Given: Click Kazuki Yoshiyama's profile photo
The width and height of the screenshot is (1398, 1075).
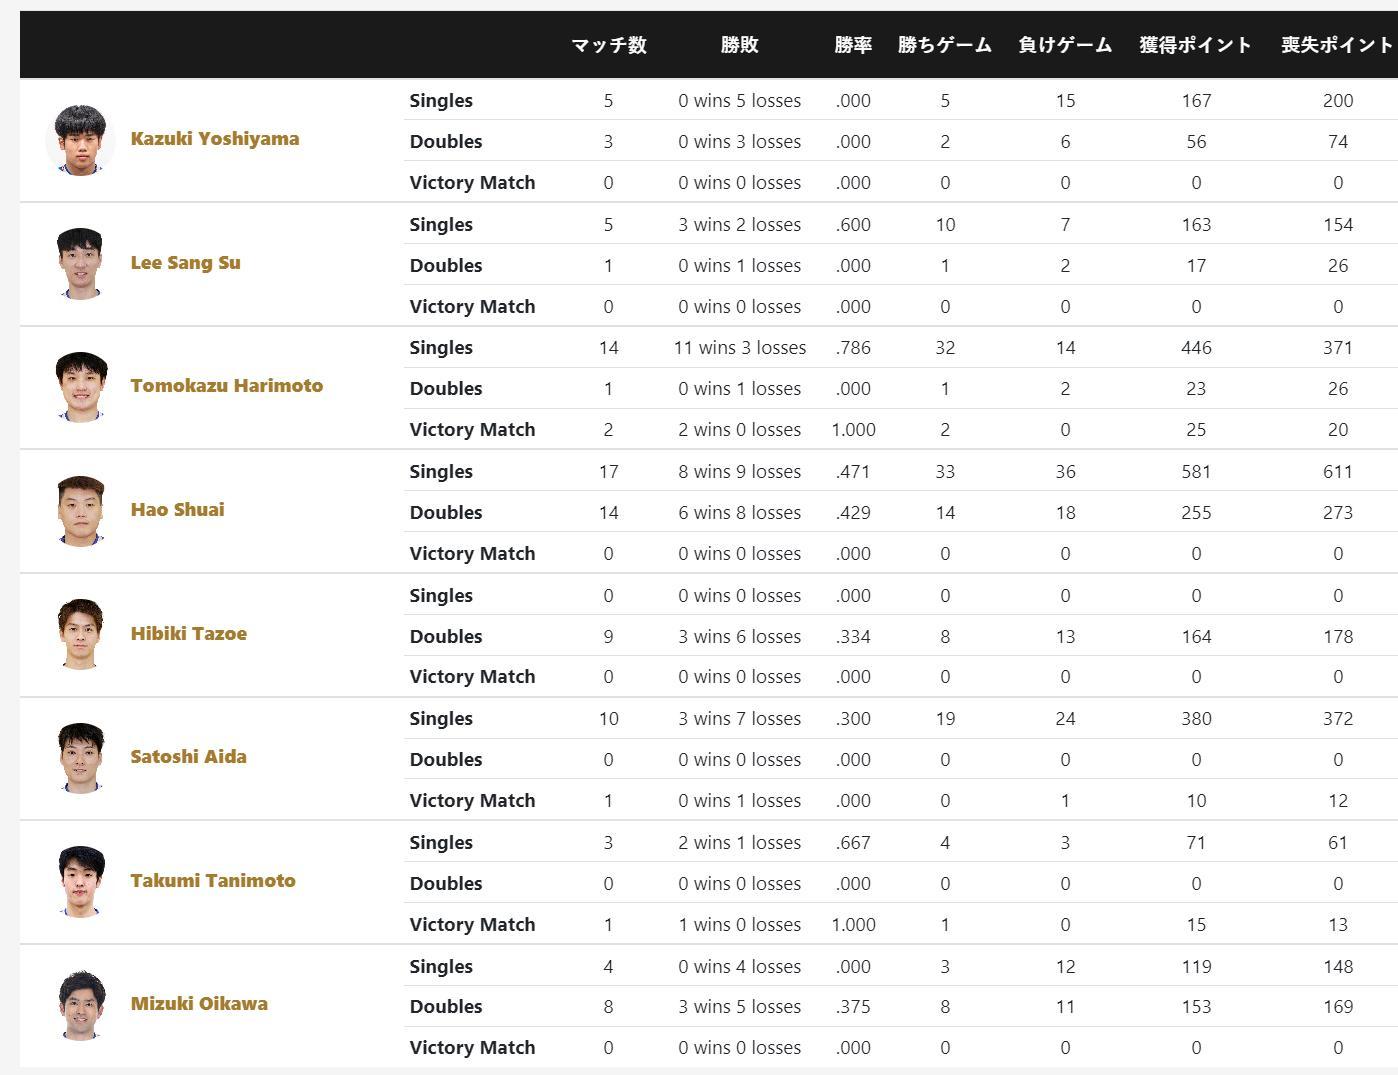Looking at the screenshot, I should 80,140.
